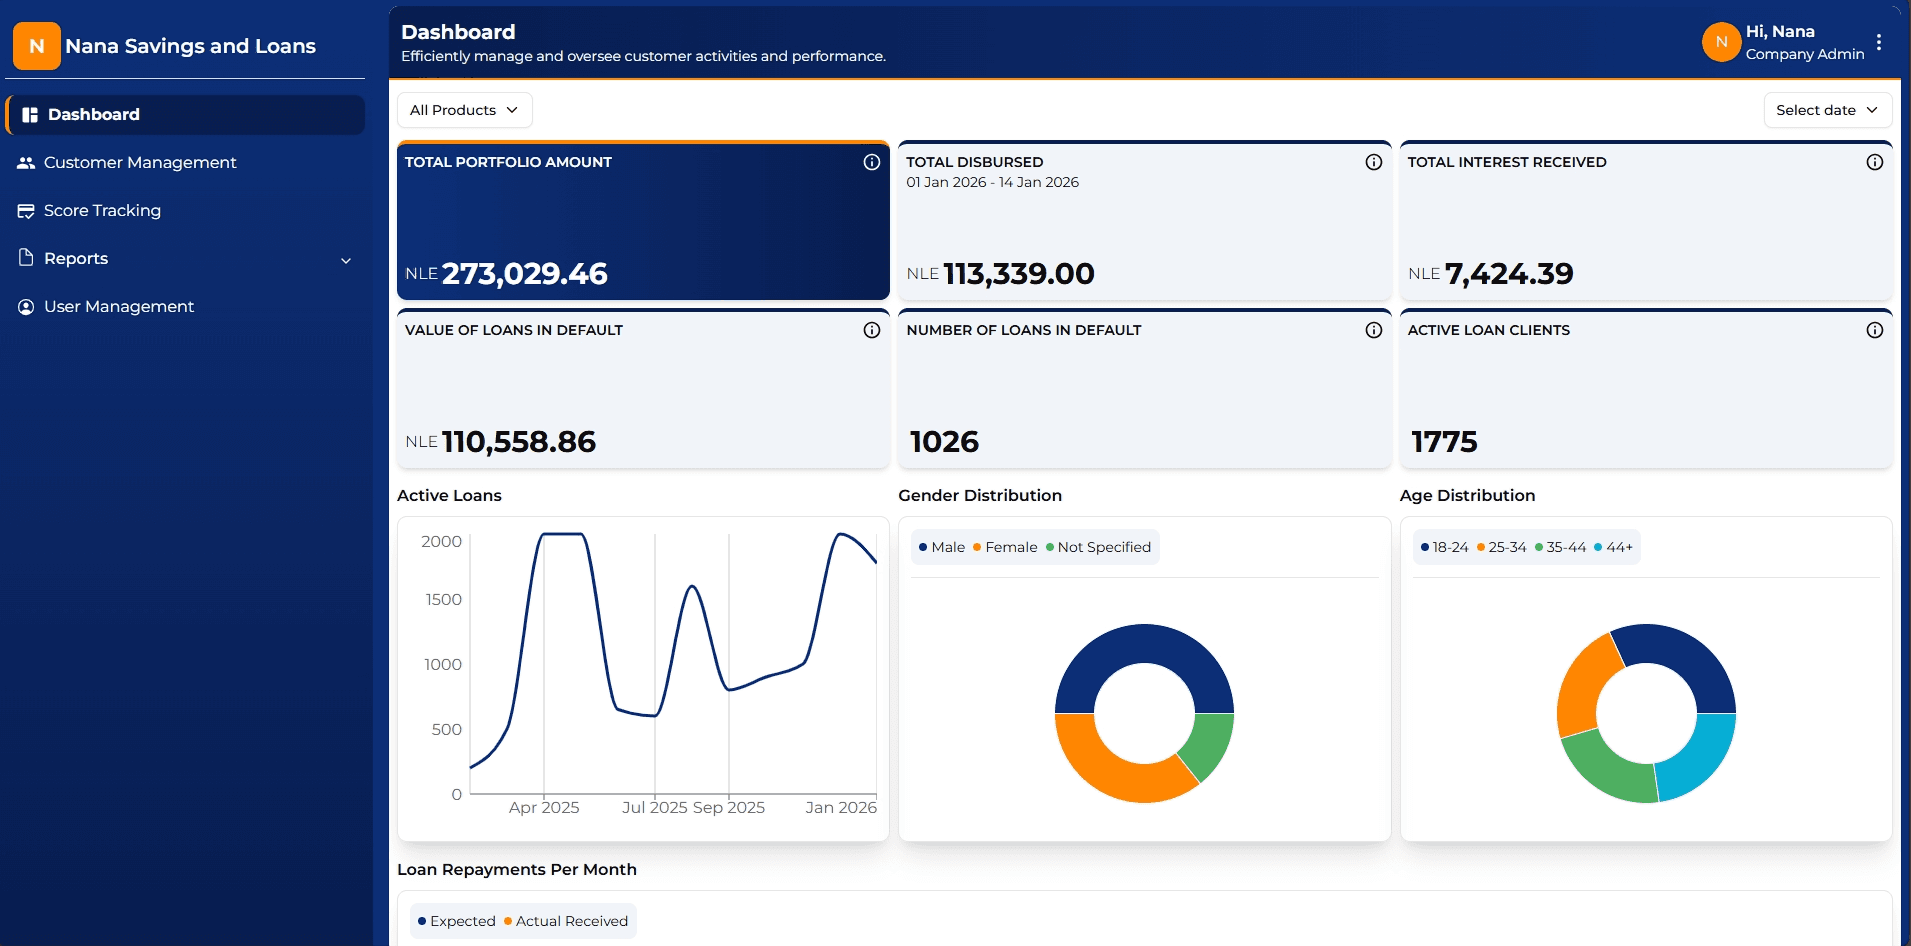
Task: Click info icon on Number of Loans in Default
Action: [x=1373, y=330]
